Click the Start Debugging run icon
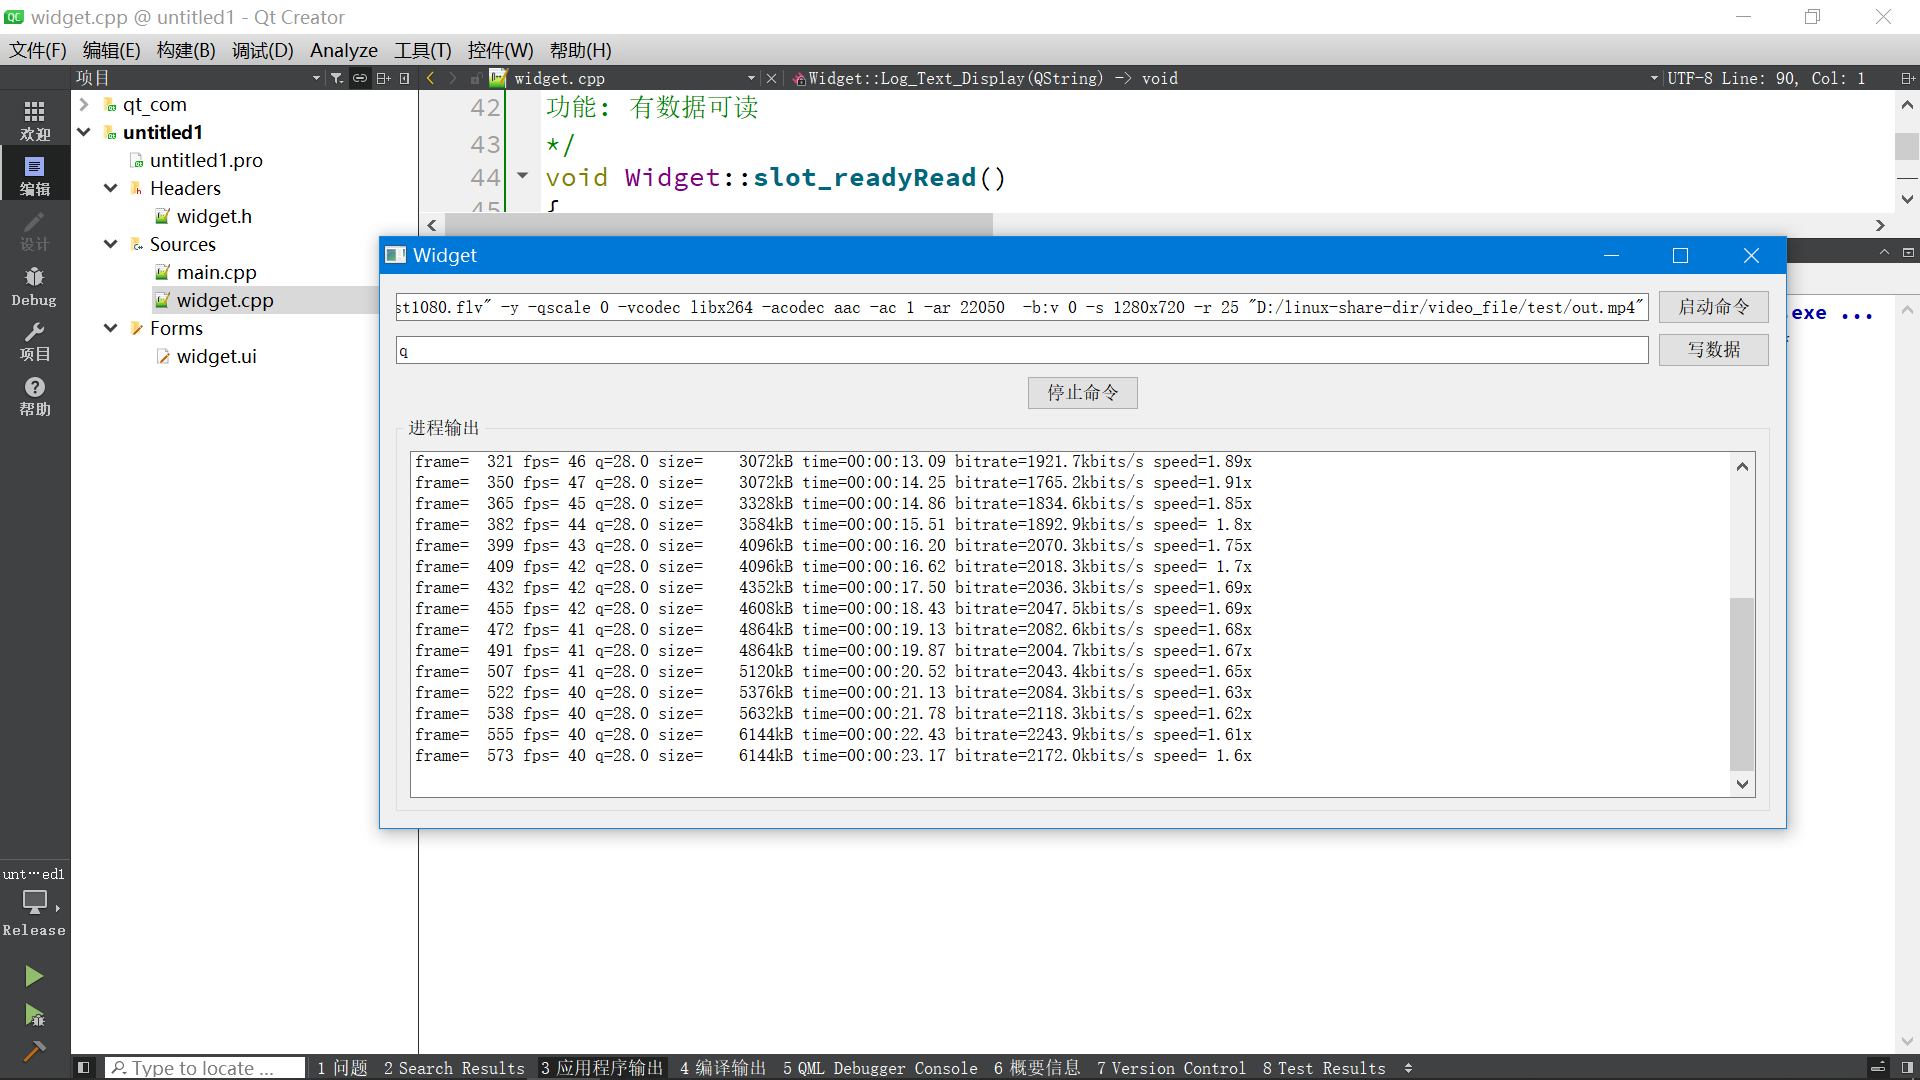The image size is (1920, 1080). pyautogui.click(x=34, y=1015)
